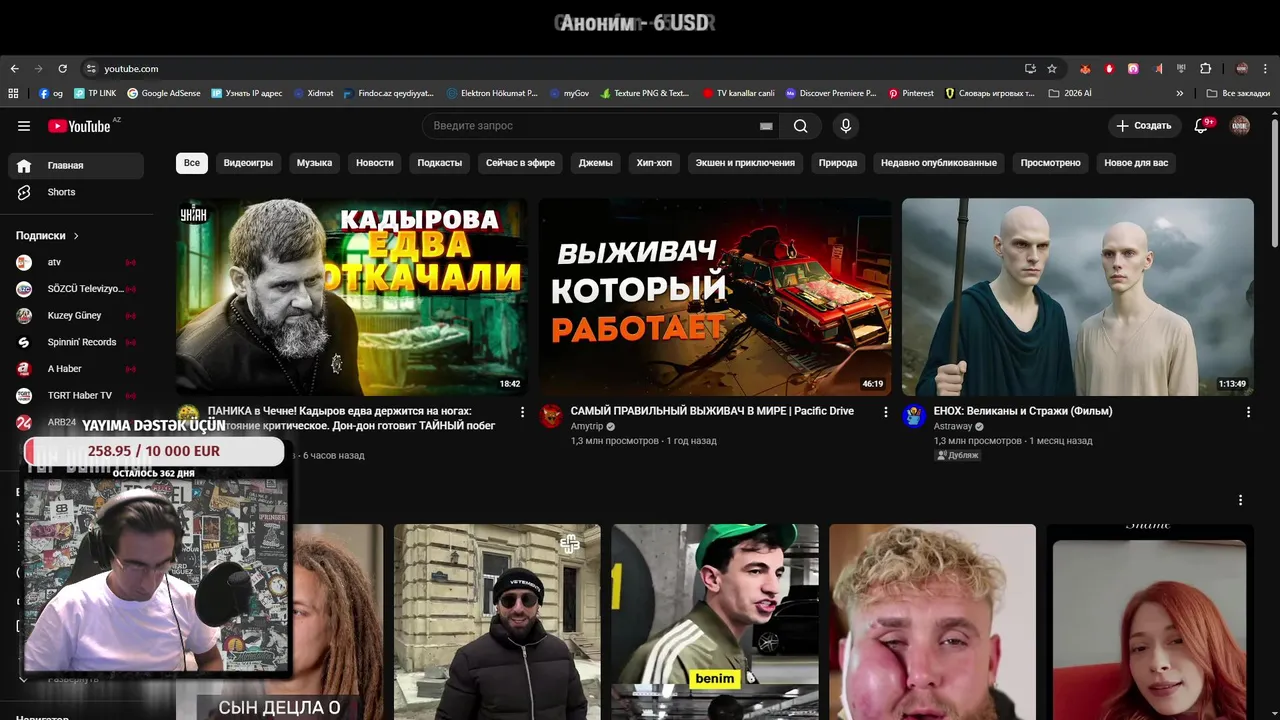1280x720 pixels.
Task: Open the TP LINK bookmark
Action: pyautogui.click(x=95, y=93)
